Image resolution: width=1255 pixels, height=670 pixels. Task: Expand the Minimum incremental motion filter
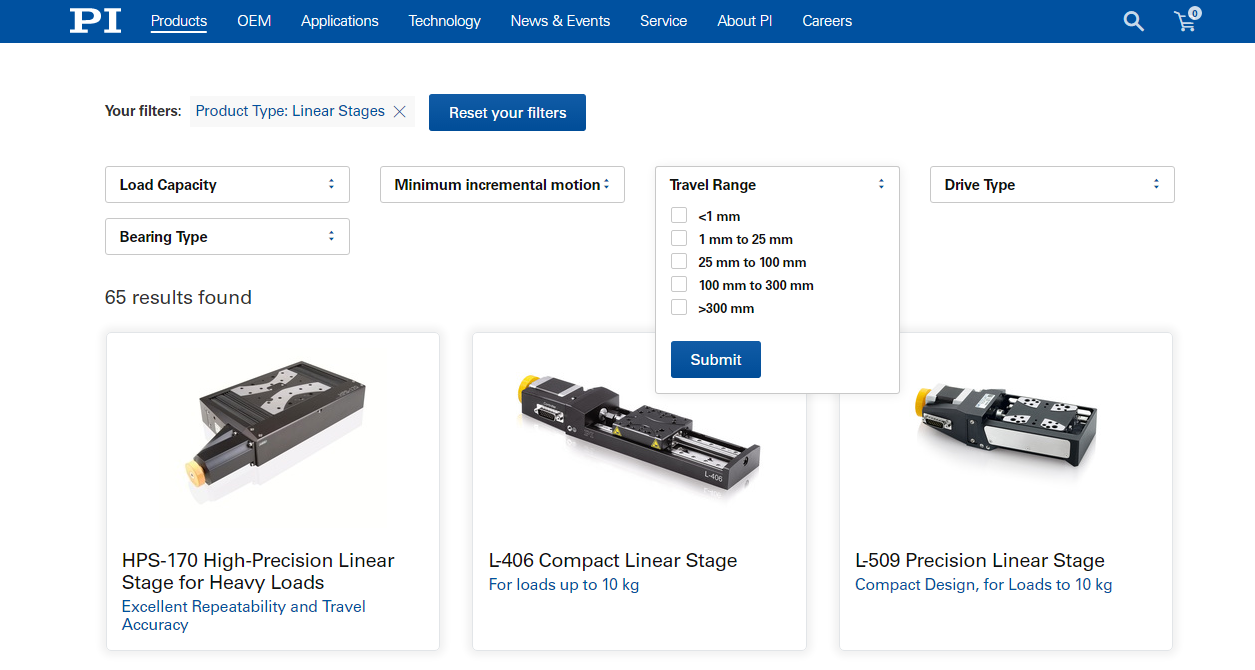502,184
